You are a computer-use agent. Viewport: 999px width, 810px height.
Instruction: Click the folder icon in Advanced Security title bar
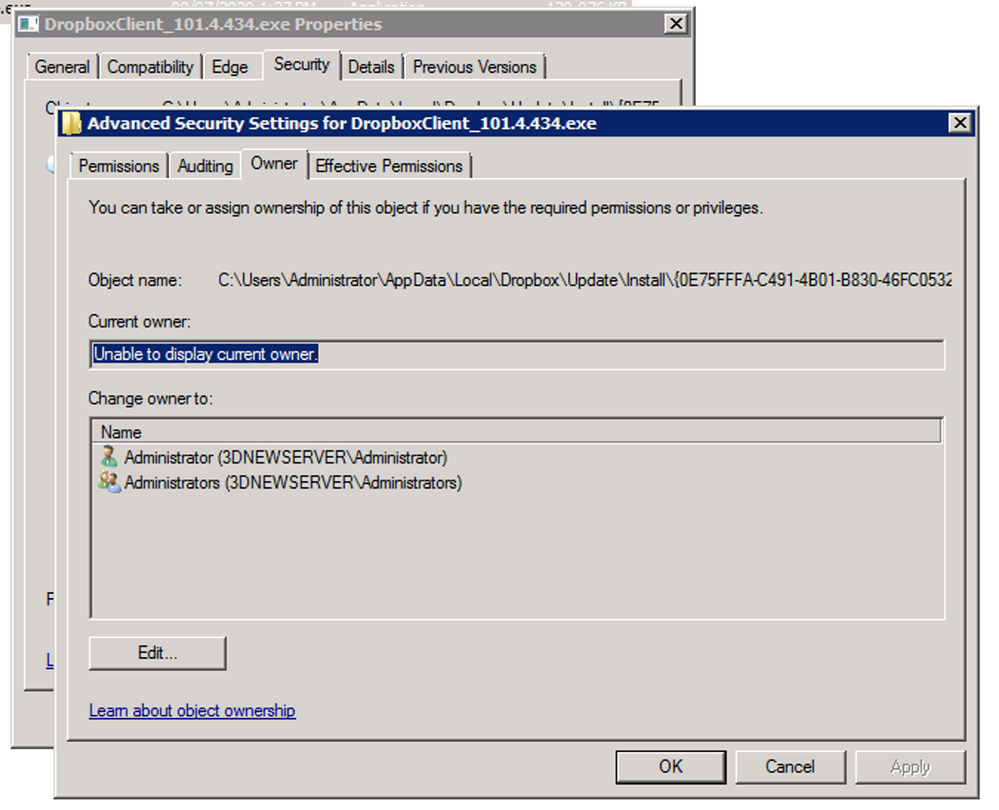point(71,123)
